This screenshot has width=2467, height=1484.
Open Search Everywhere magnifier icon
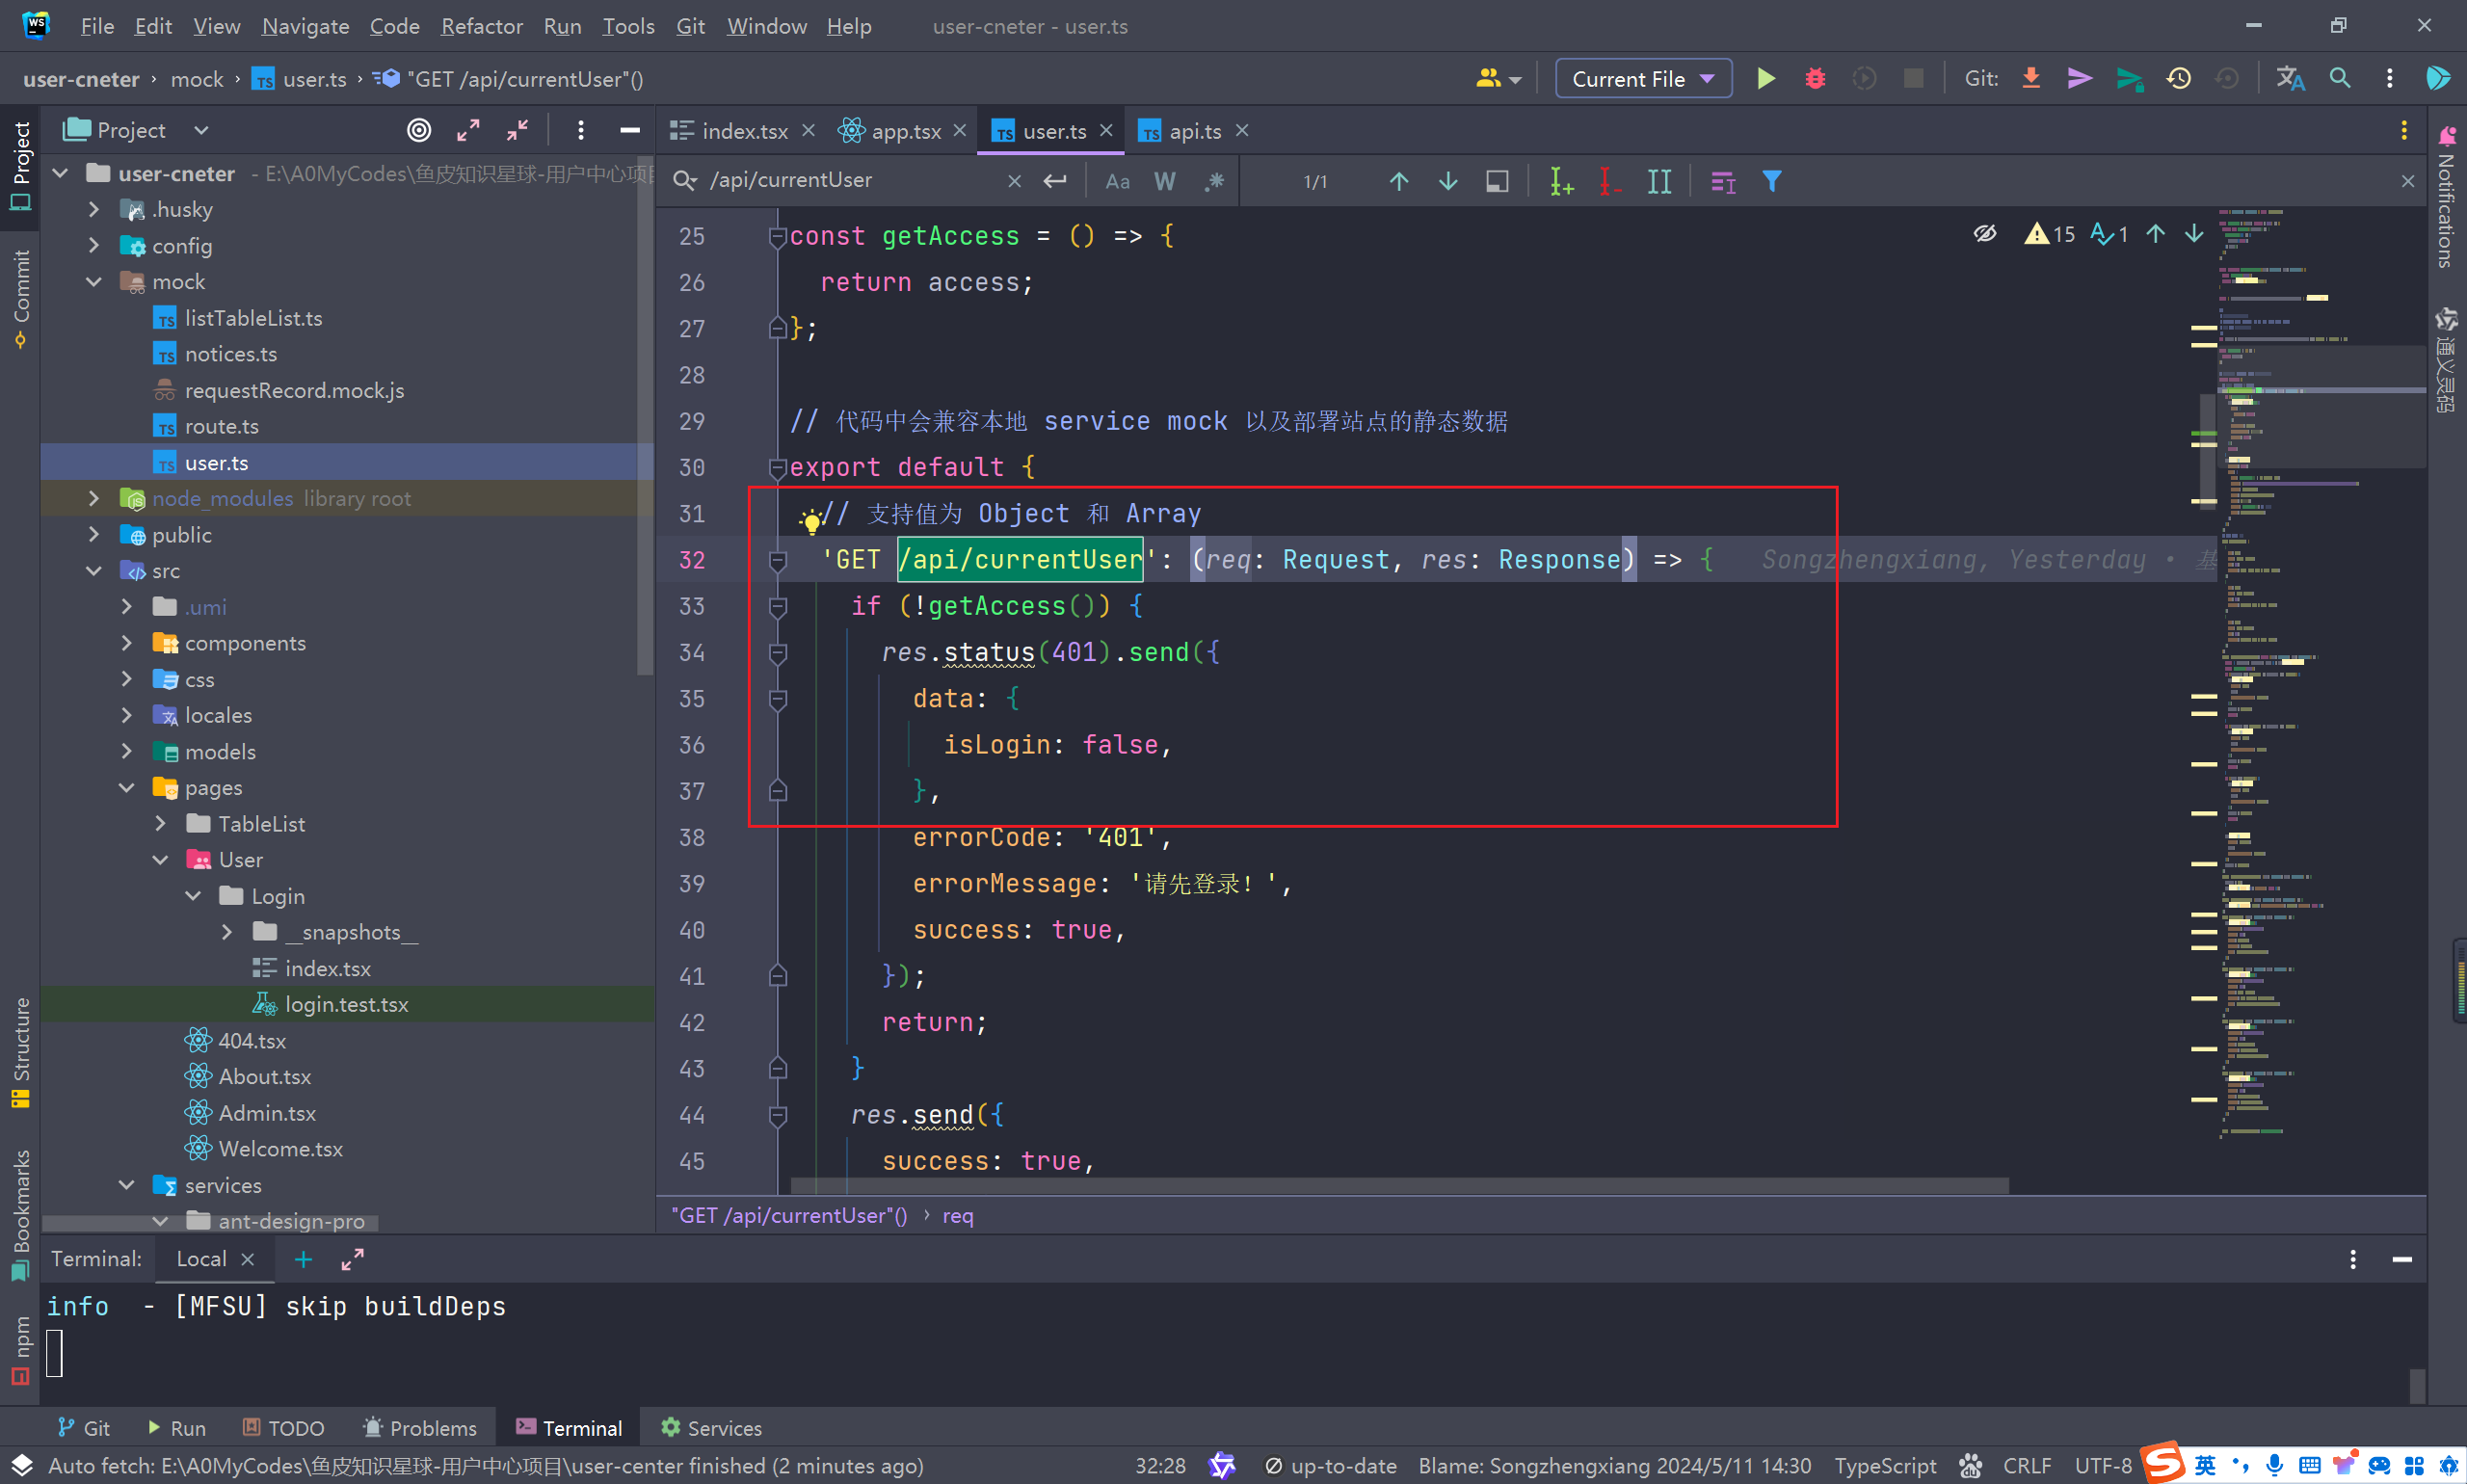coord(2340,78)
